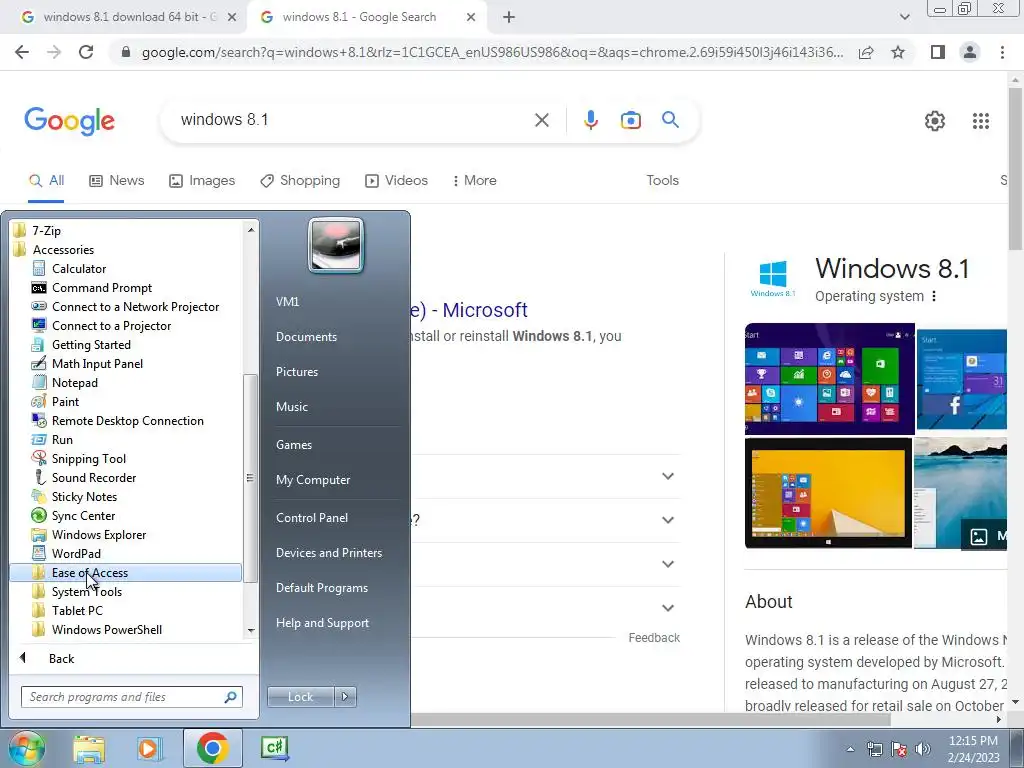The image size is (1024, 768).
Task: Switch to the Images search tab
Action: pyautogui.click(x=202, y=180)
